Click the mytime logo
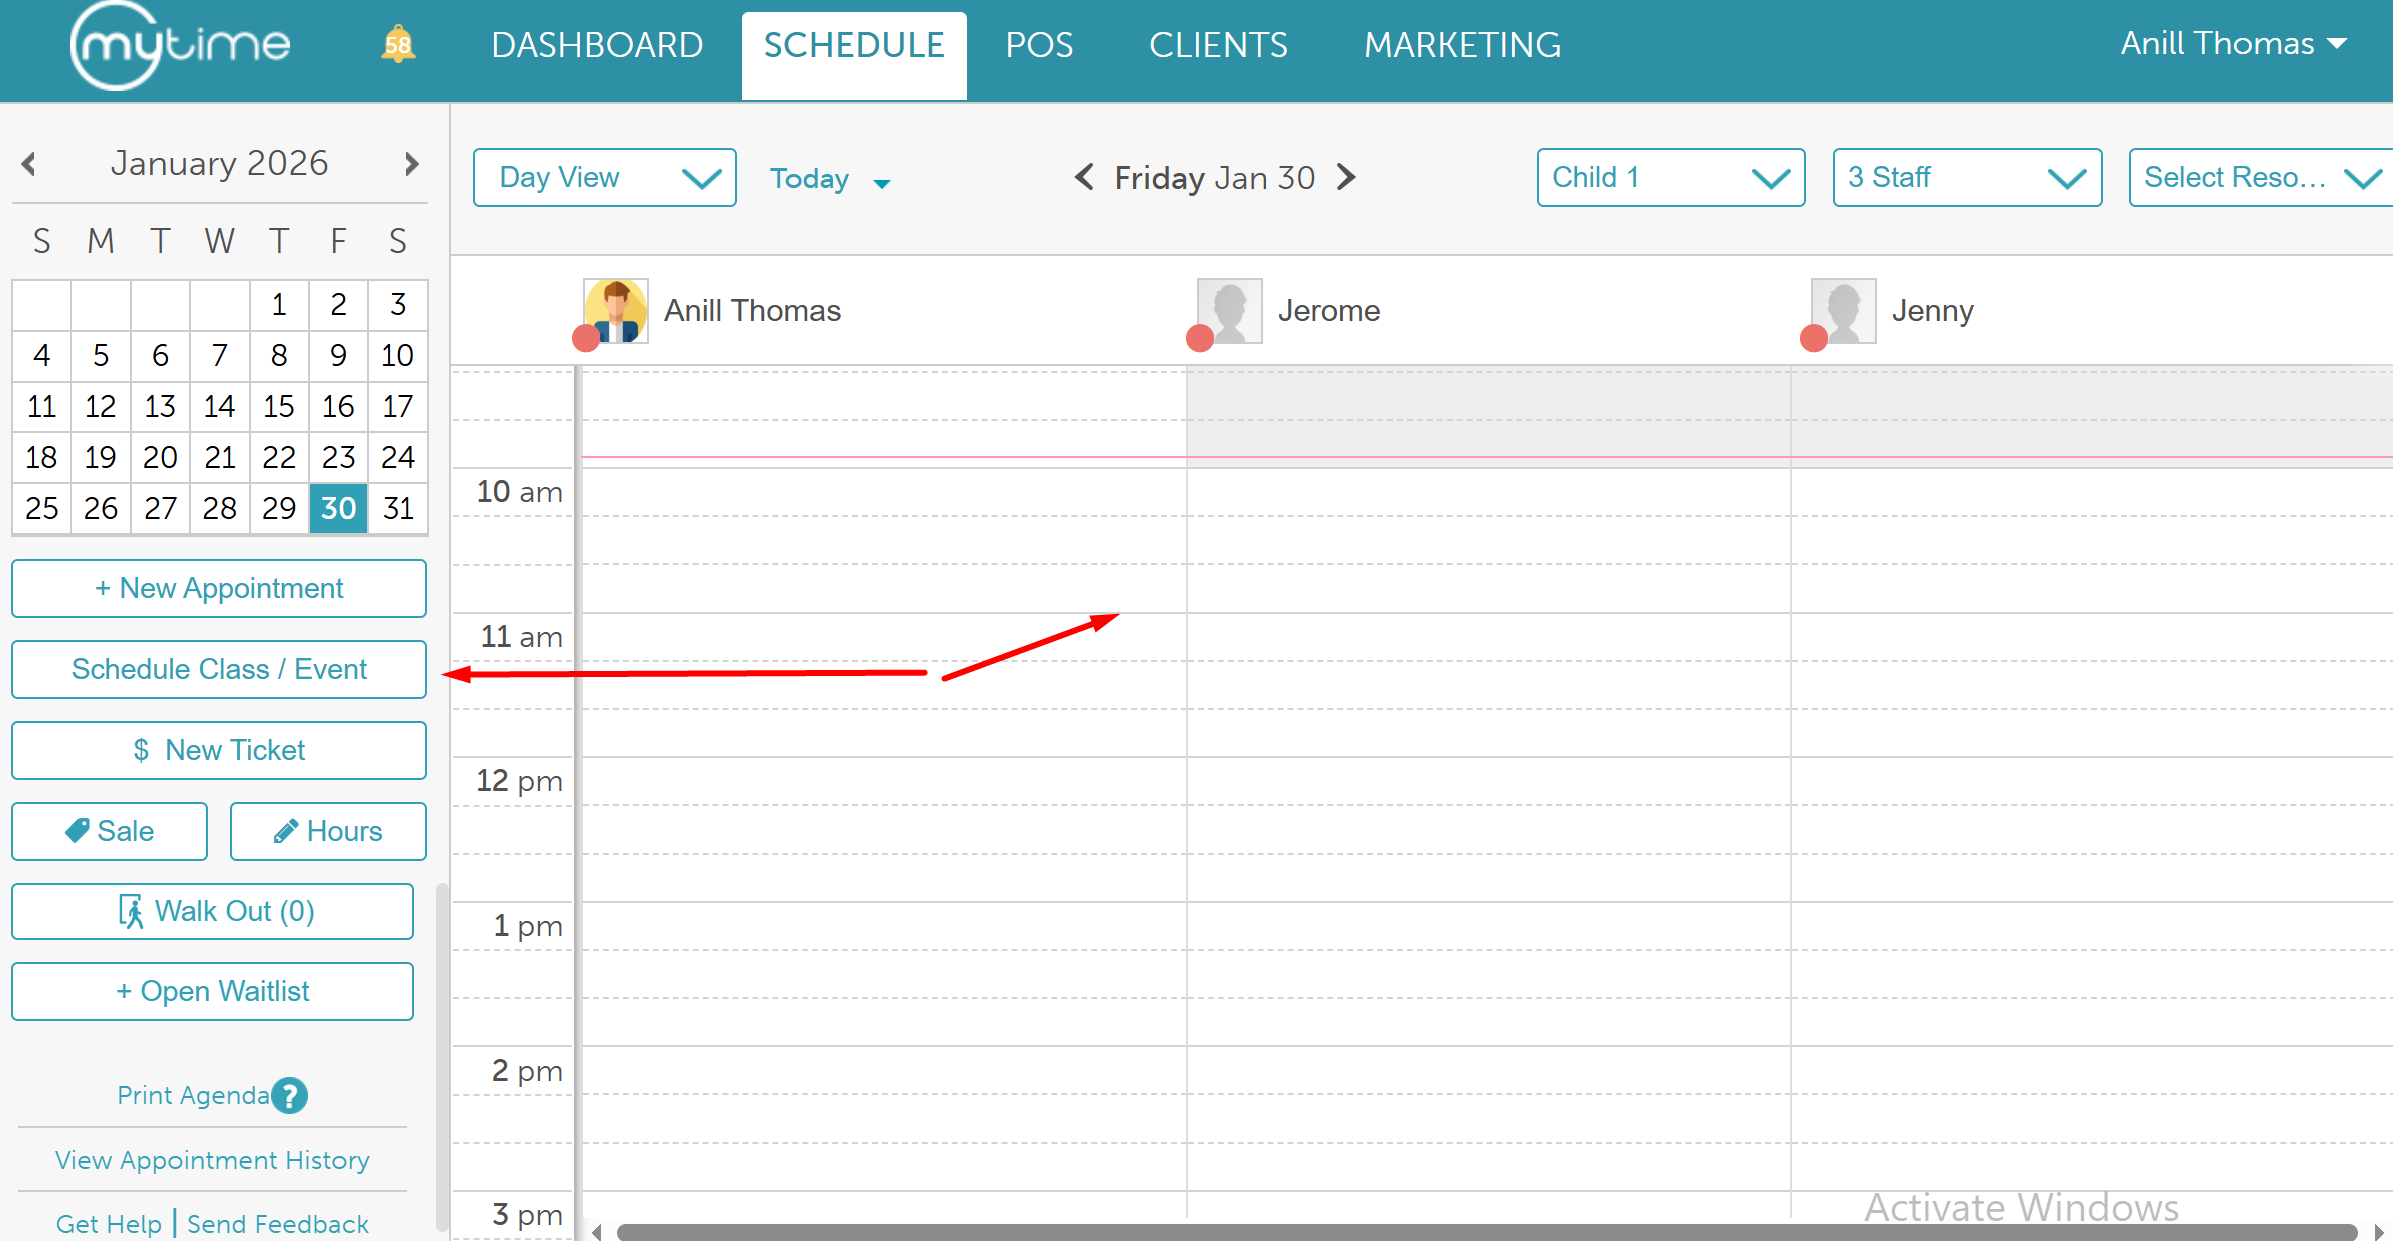Screen dimensions: 2393x1241 click(180, 46)
